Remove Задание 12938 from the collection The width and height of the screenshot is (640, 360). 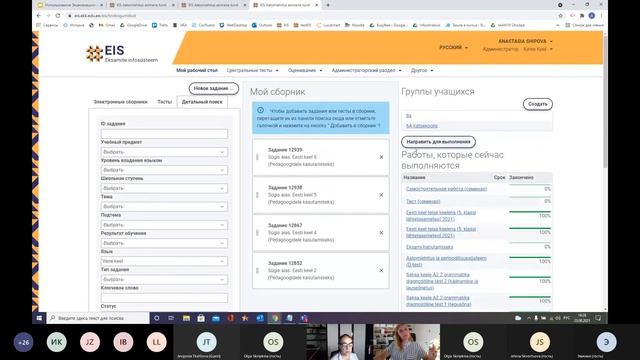tap(381, 195)
